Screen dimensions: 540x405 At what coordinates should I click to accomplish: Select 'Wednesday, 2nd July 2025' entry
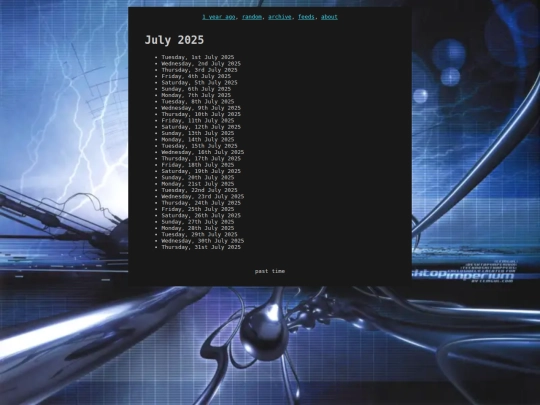(x=201, y=64)
